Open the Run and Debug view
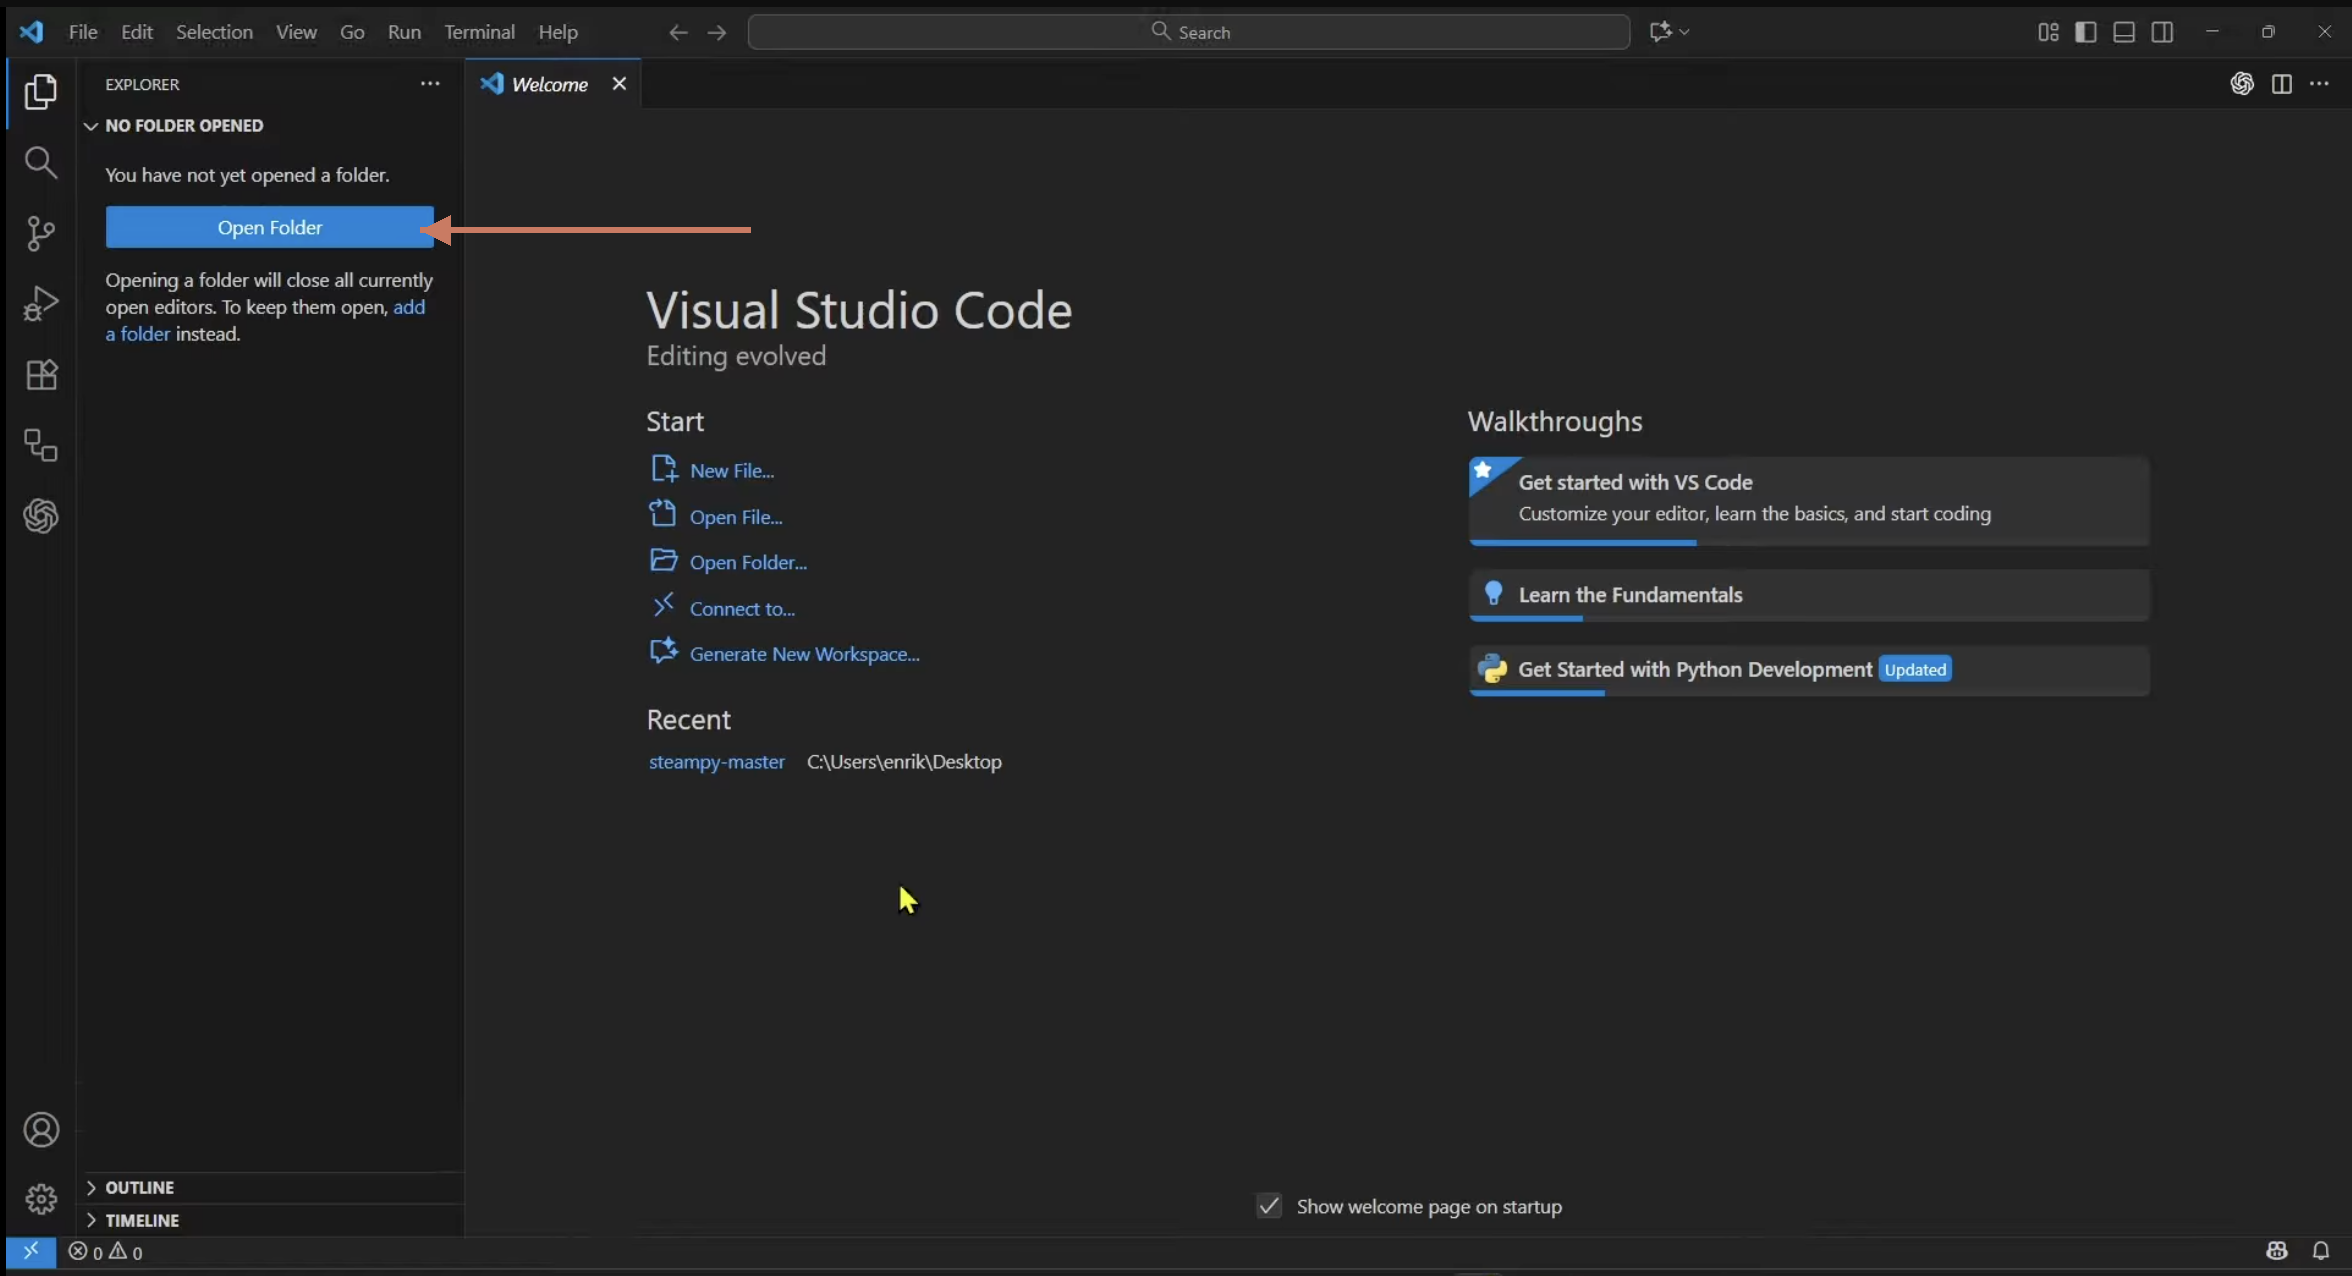This screenshot has height=1276, width=2352. [40, 304]
